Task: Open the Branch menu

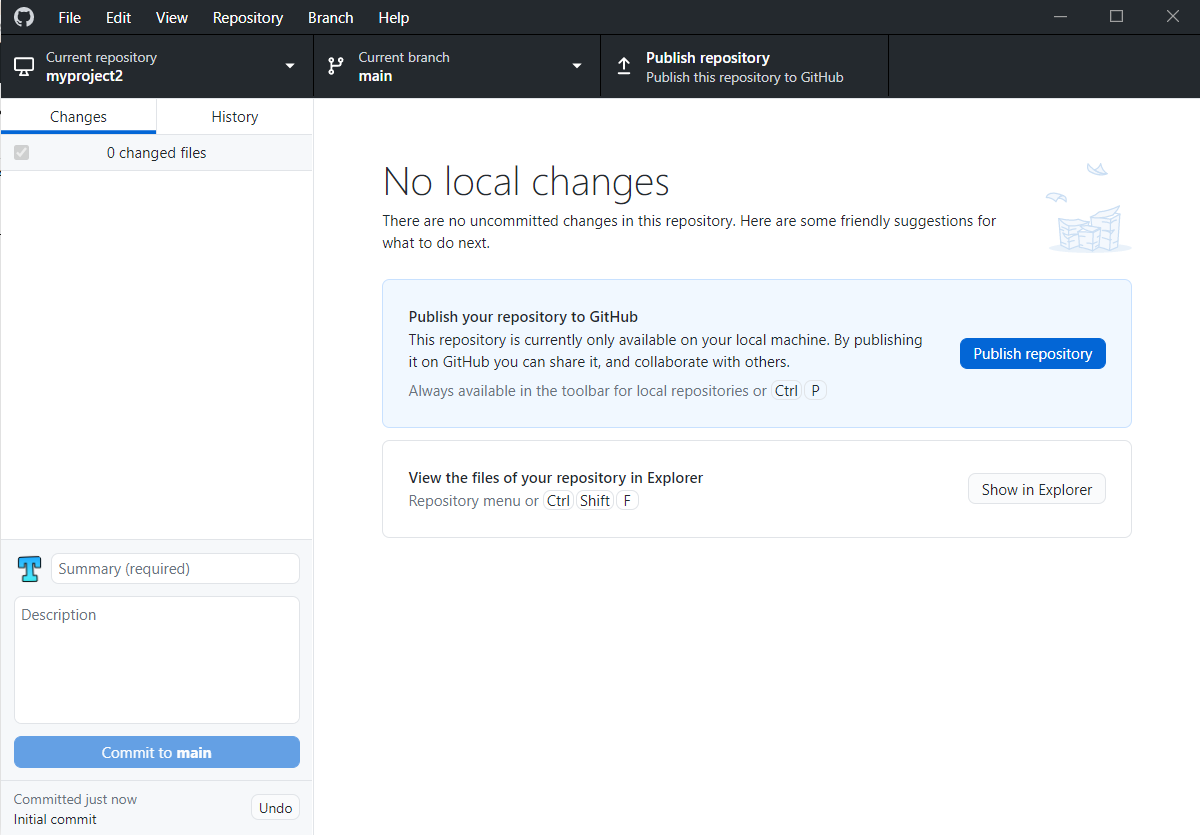Action: click(x=330, y=17)
